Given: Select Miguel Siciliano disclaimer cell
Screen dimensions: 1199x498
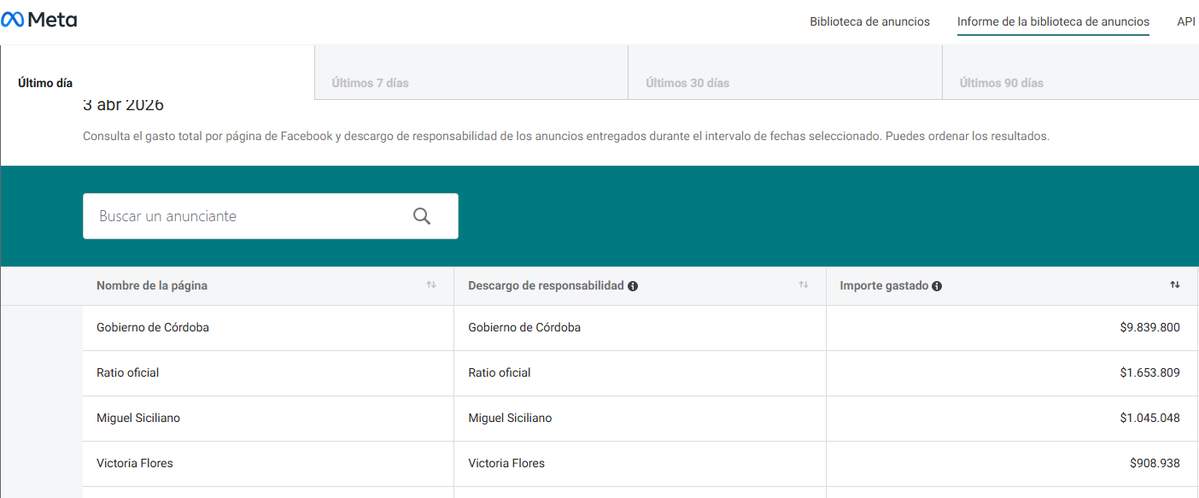Looking at the screenshot, I should click(640, 418).
